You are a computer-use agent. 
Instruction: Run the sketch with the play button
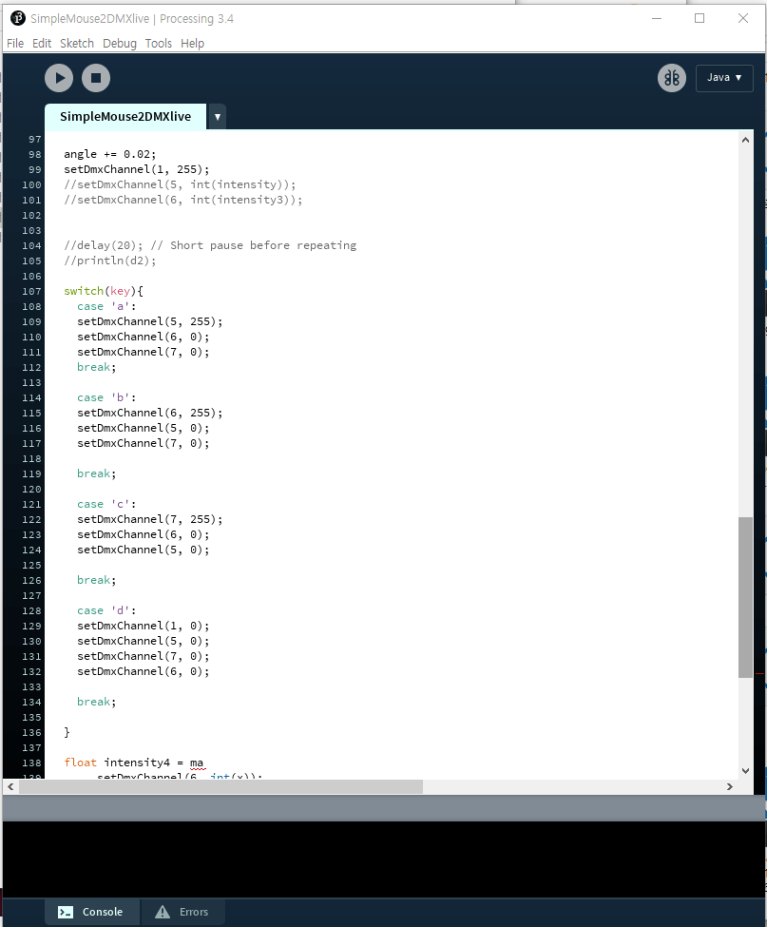(x=59, y=78)
